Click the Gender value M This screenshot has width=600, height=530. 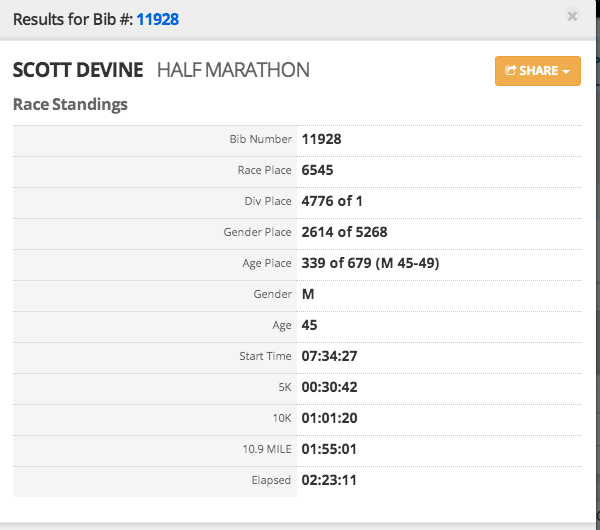[307, 294]
